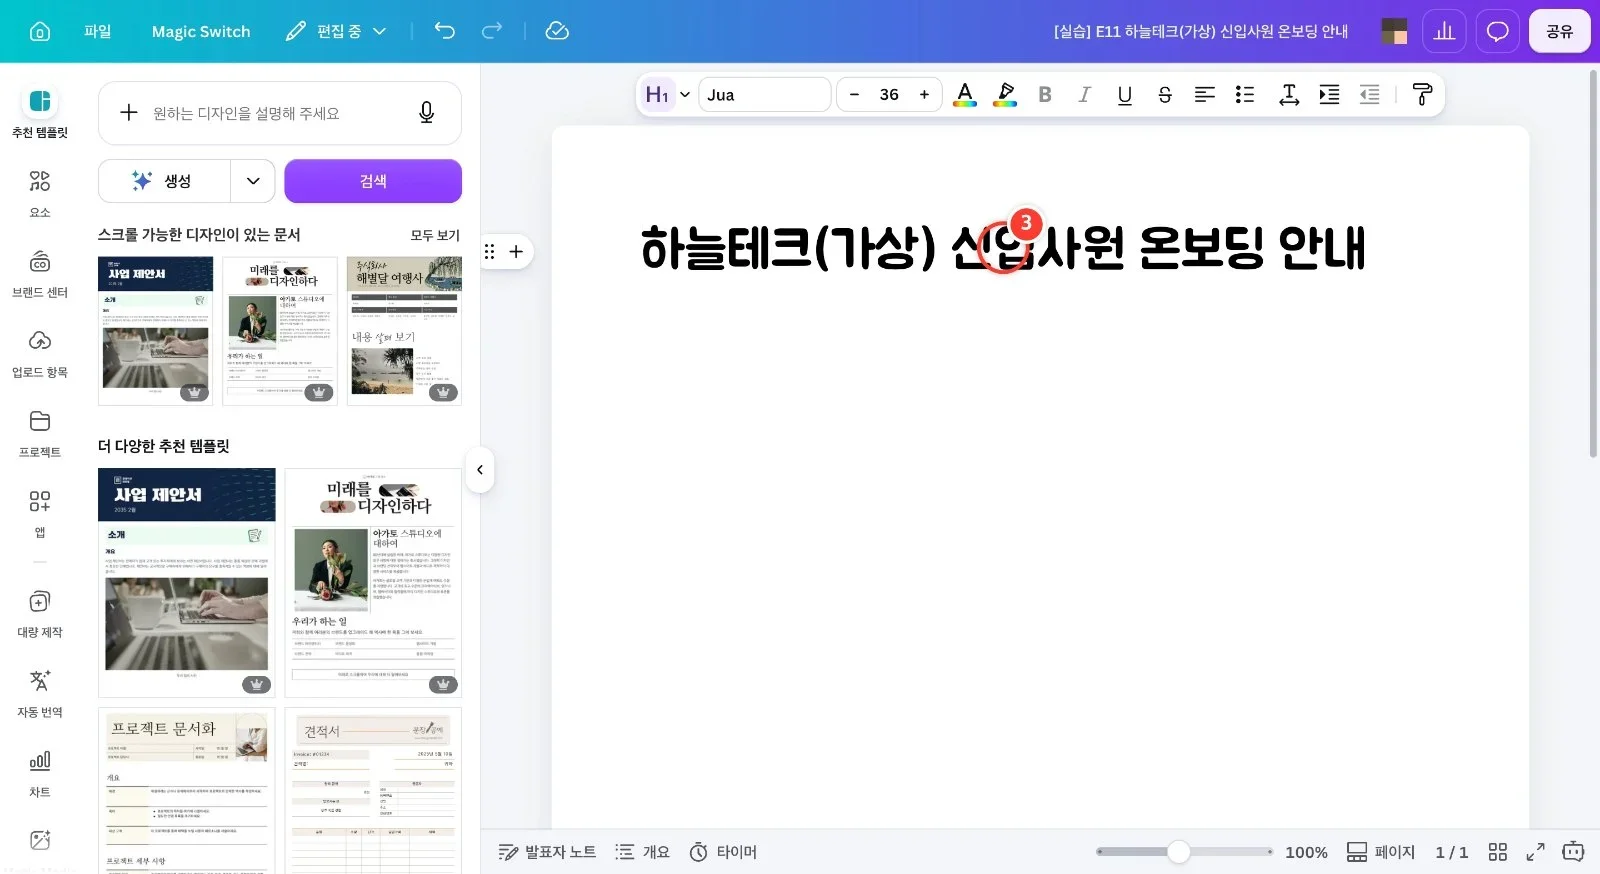
Task: Undo the last action
Action: click(x=445, y=31)
